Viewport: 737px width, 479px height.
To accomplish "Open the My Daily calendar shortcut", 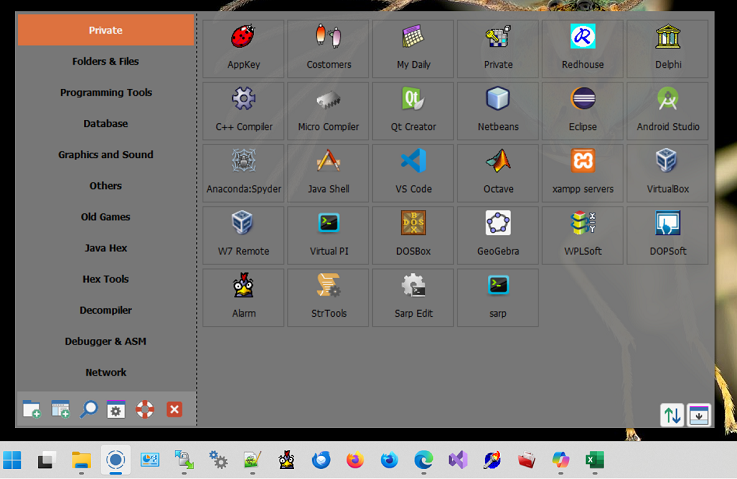I will tap(413, 48).
